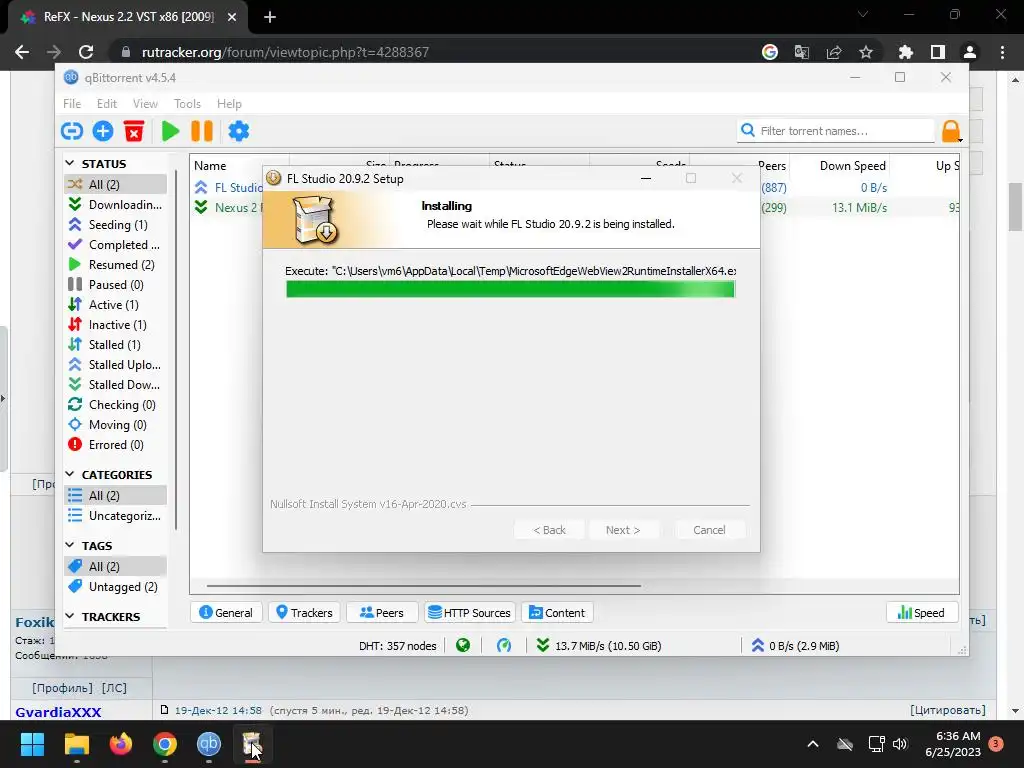Click the Translate page icon in address bar
1024x768 pixels.
[x=802, y=52]
